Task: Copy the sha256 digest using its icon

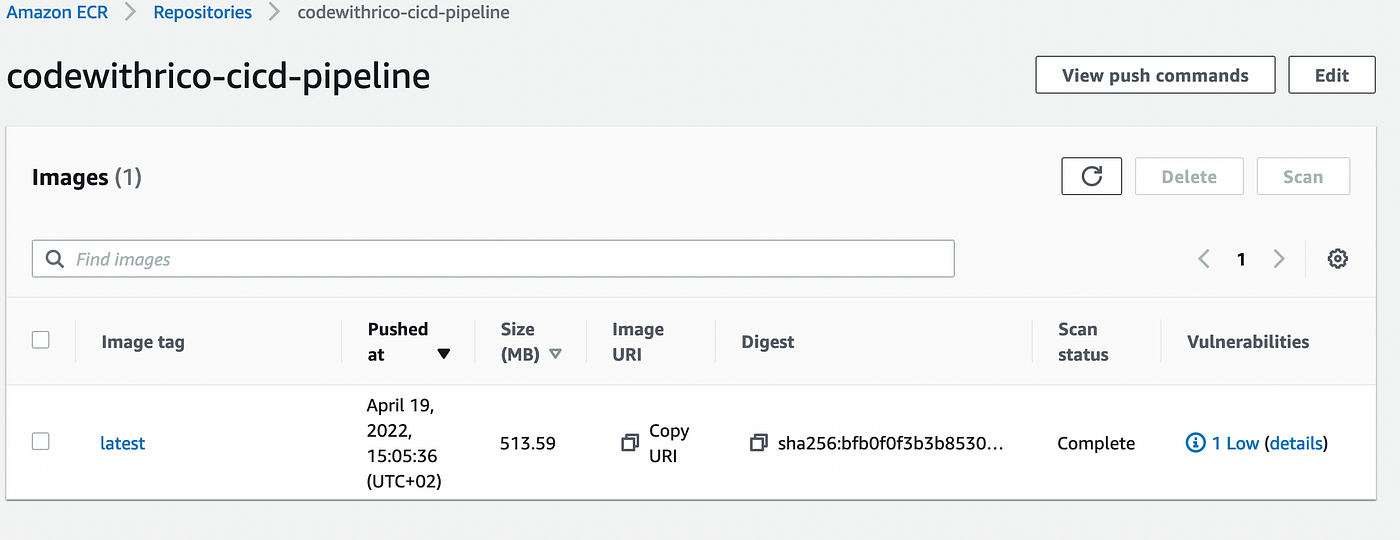Action: pyautogui.click(x=759, y=443)
